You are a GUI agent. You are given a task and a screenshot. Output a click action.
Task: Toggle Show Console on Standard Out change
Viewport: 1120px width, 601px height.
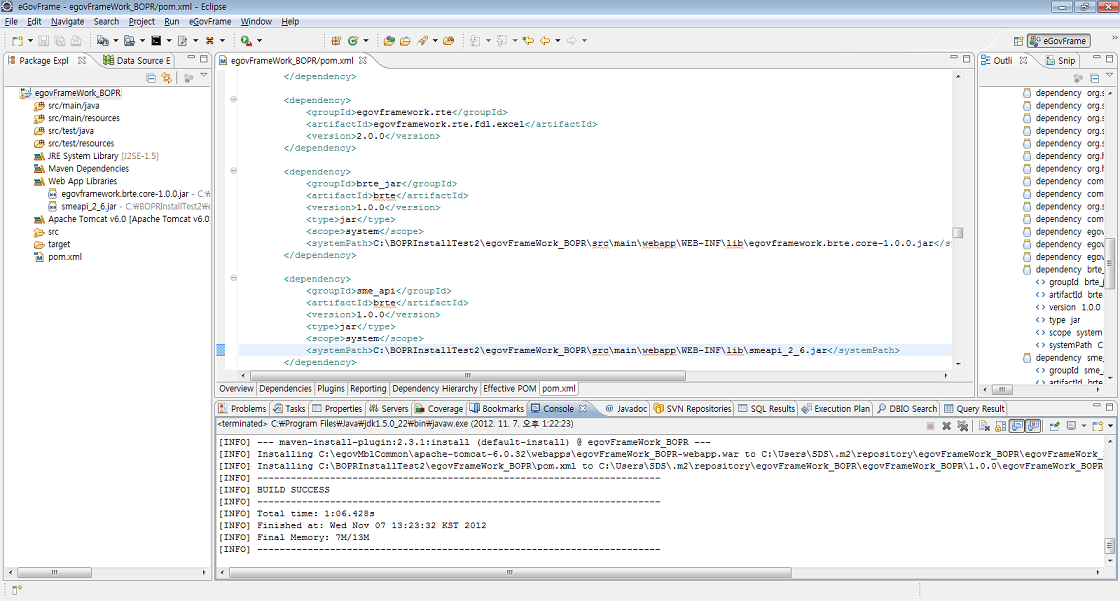coord(1018,426)
